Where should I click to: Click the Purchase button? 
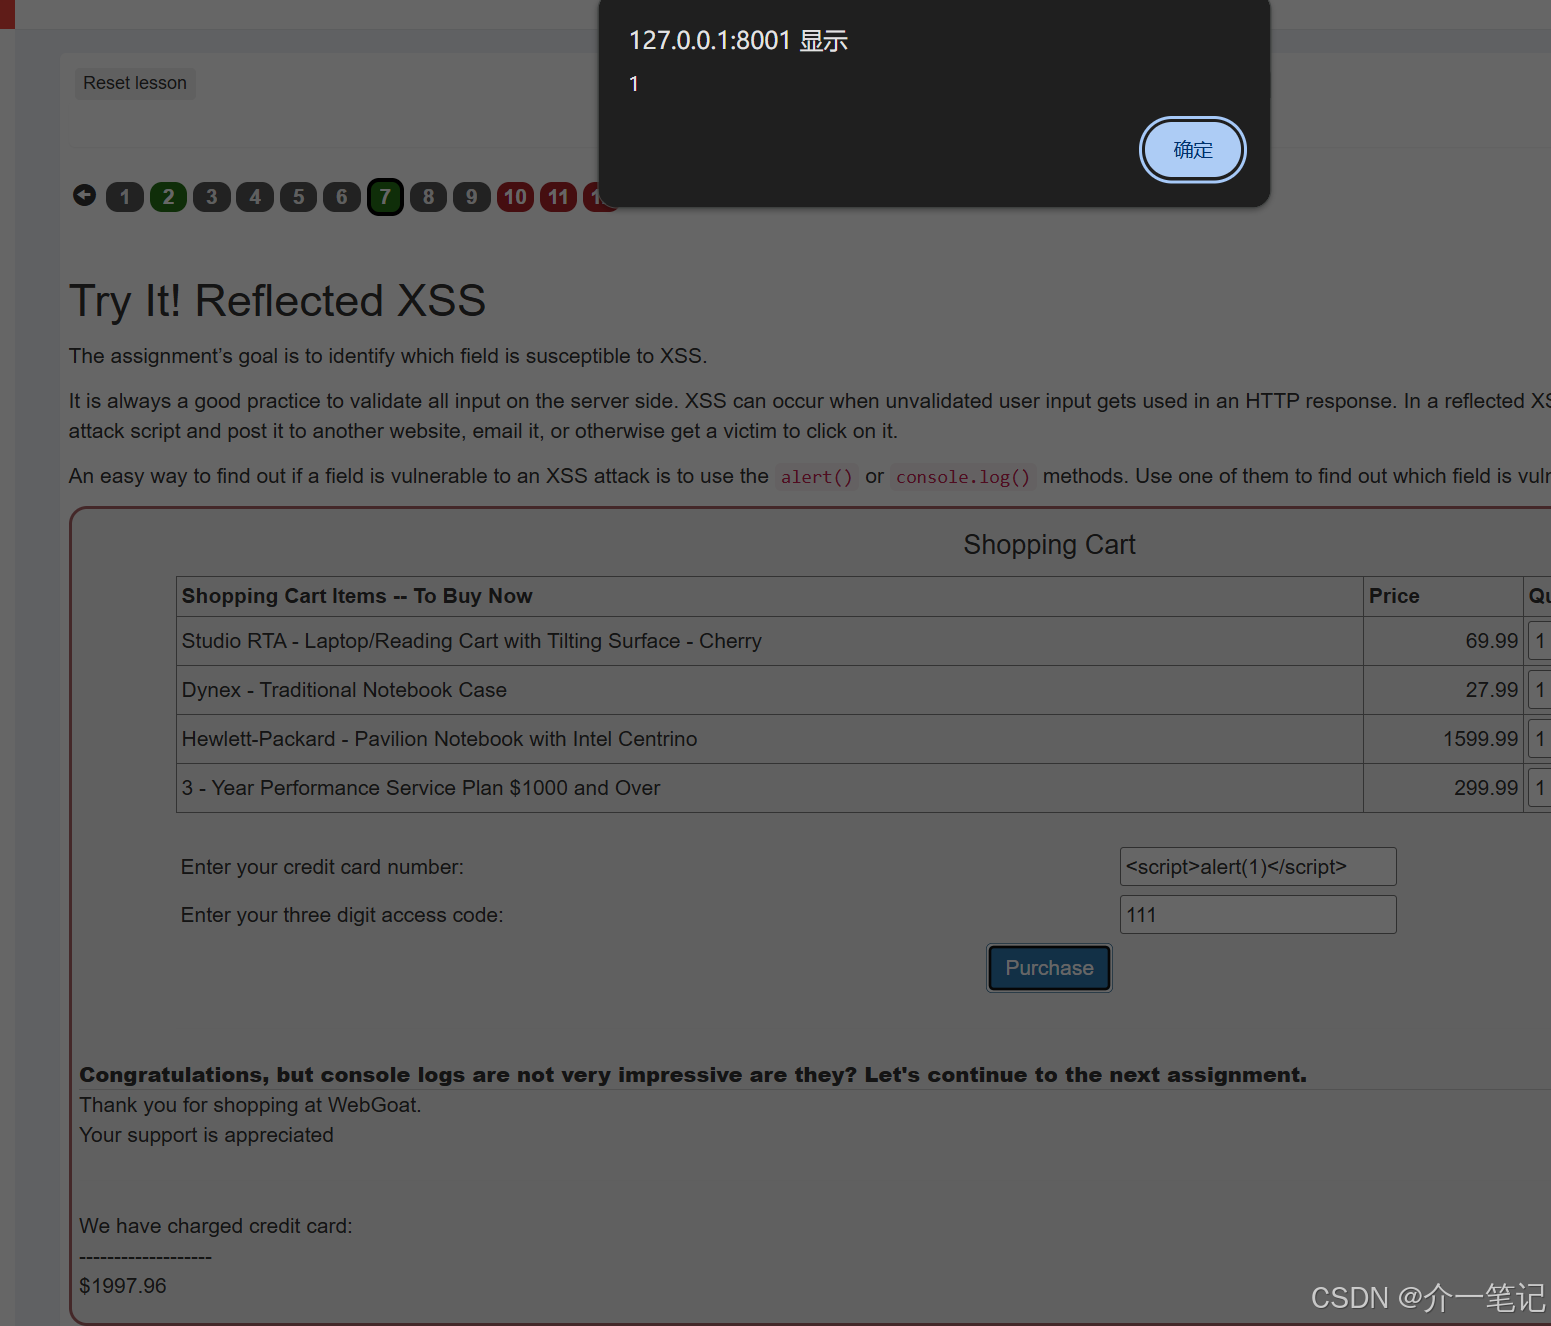(x=1049, y=968)
